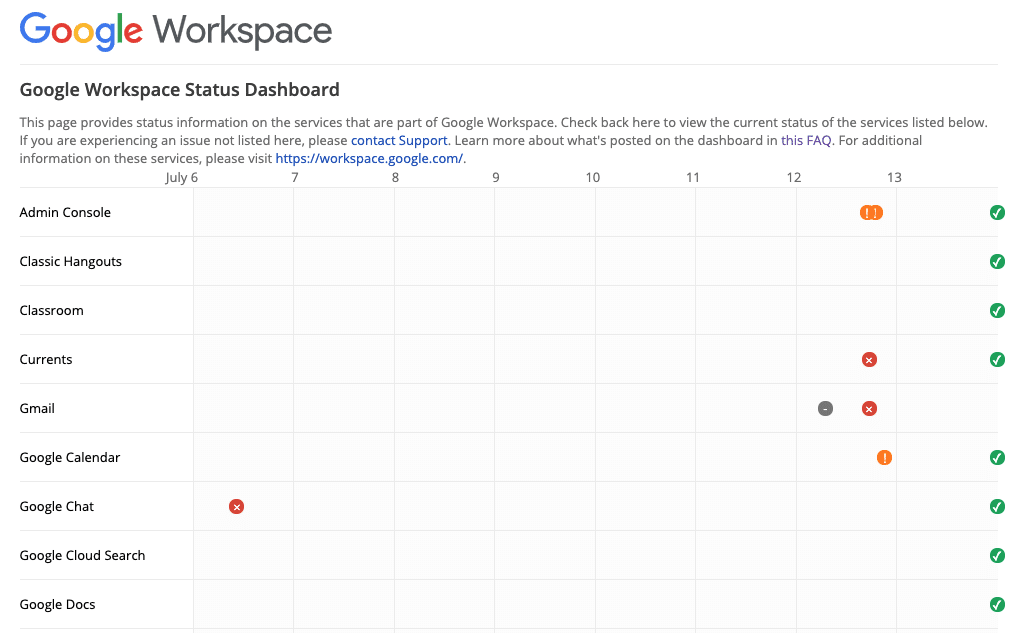Viewport: 1018px width, 633px height.
Task: Click the Gmail gray status icon
Action: (825, 409)
